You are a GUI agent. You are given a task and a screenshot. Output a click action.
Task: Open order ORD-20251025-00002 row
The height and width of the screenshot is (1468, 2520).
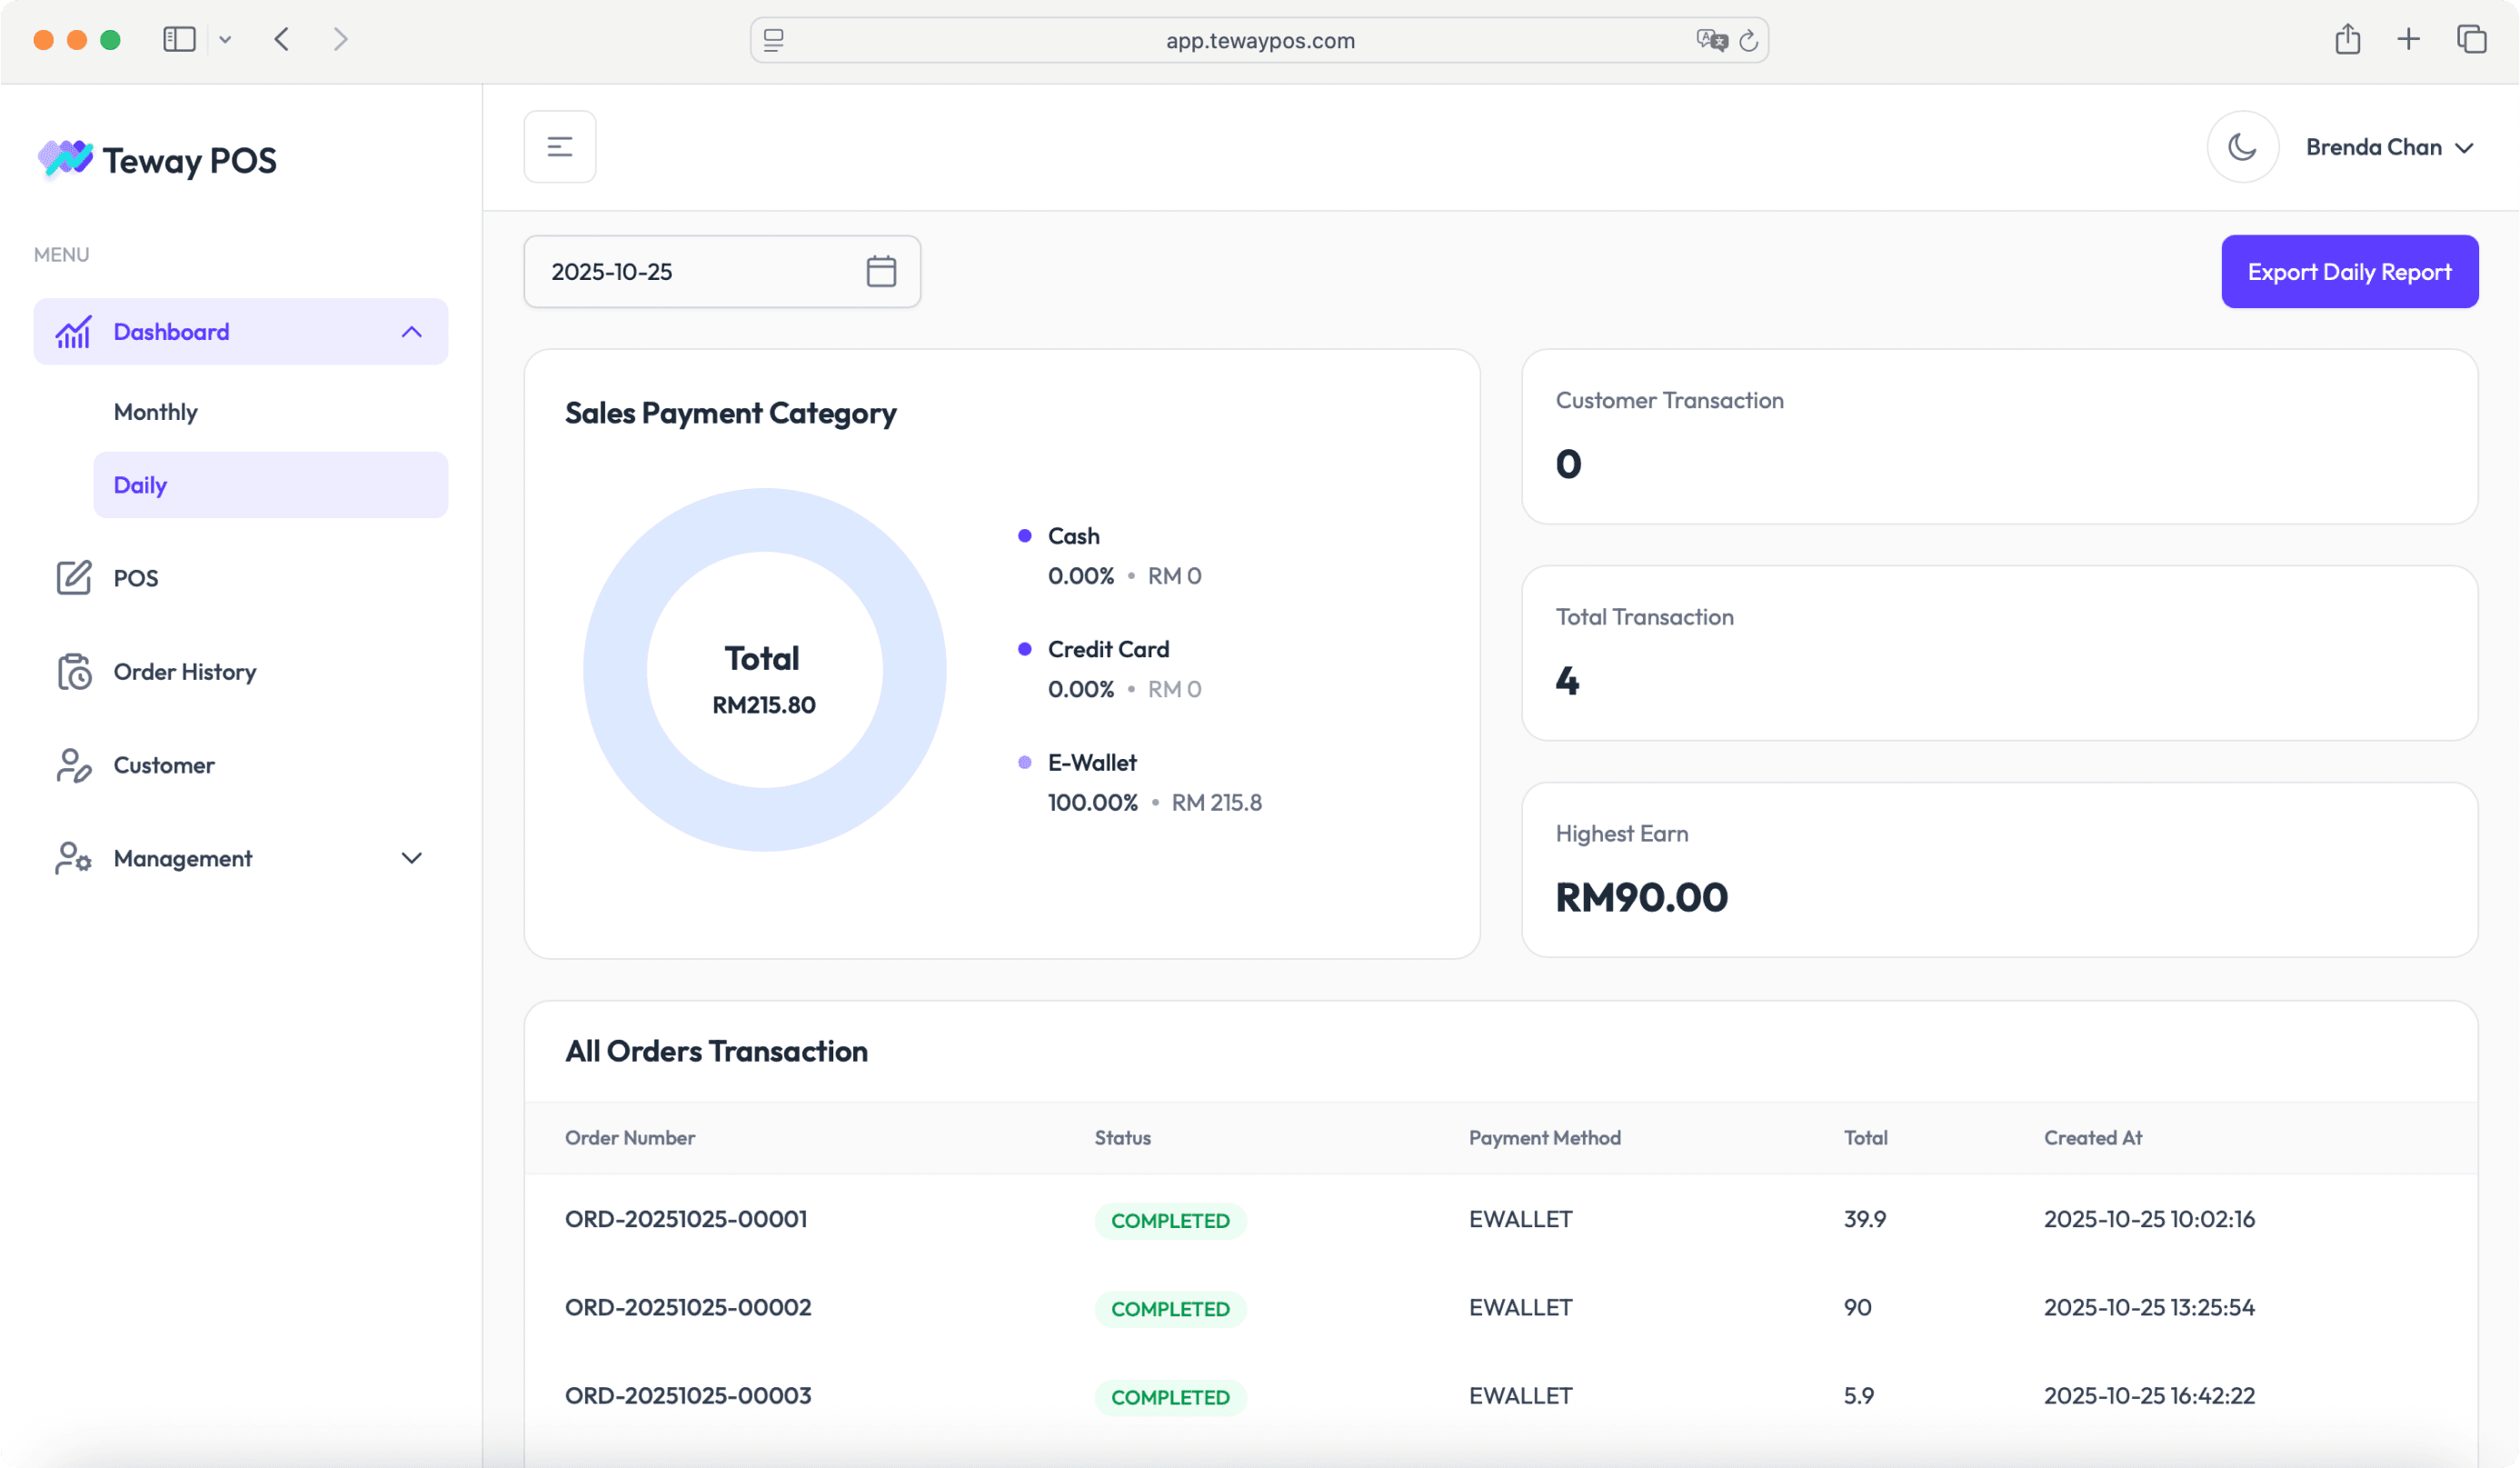[x=687, y=1307]
